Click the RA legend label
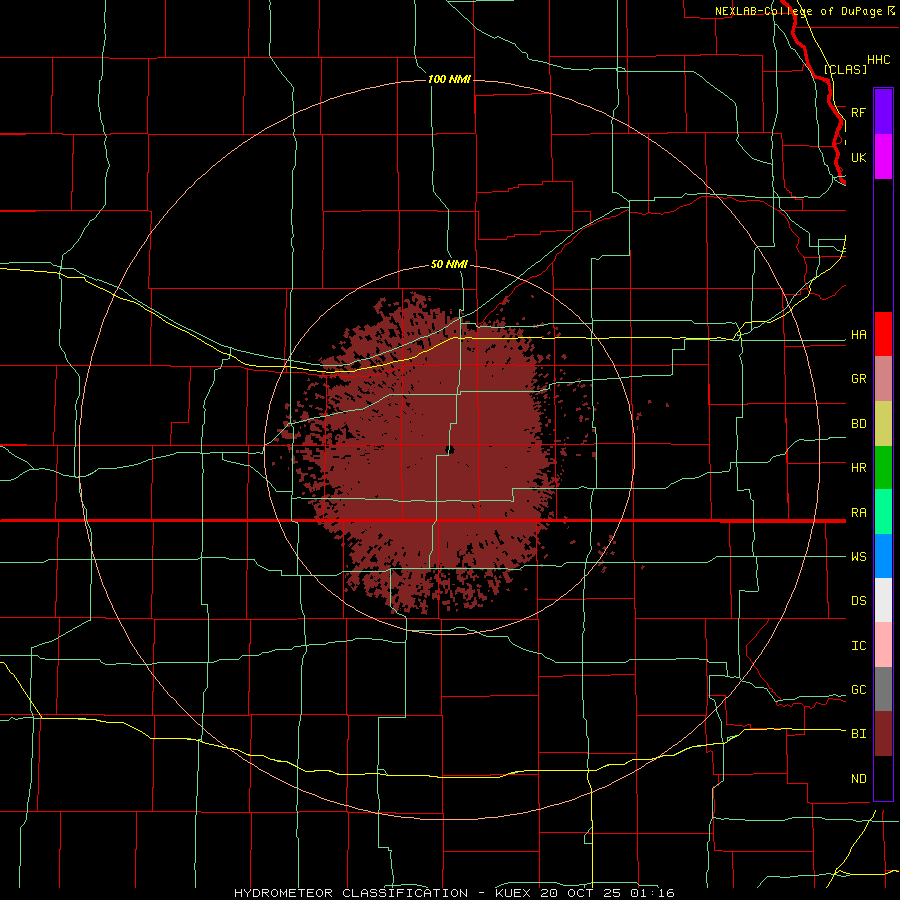The height and width of the screenshot is (900, 900). point(859,513)
